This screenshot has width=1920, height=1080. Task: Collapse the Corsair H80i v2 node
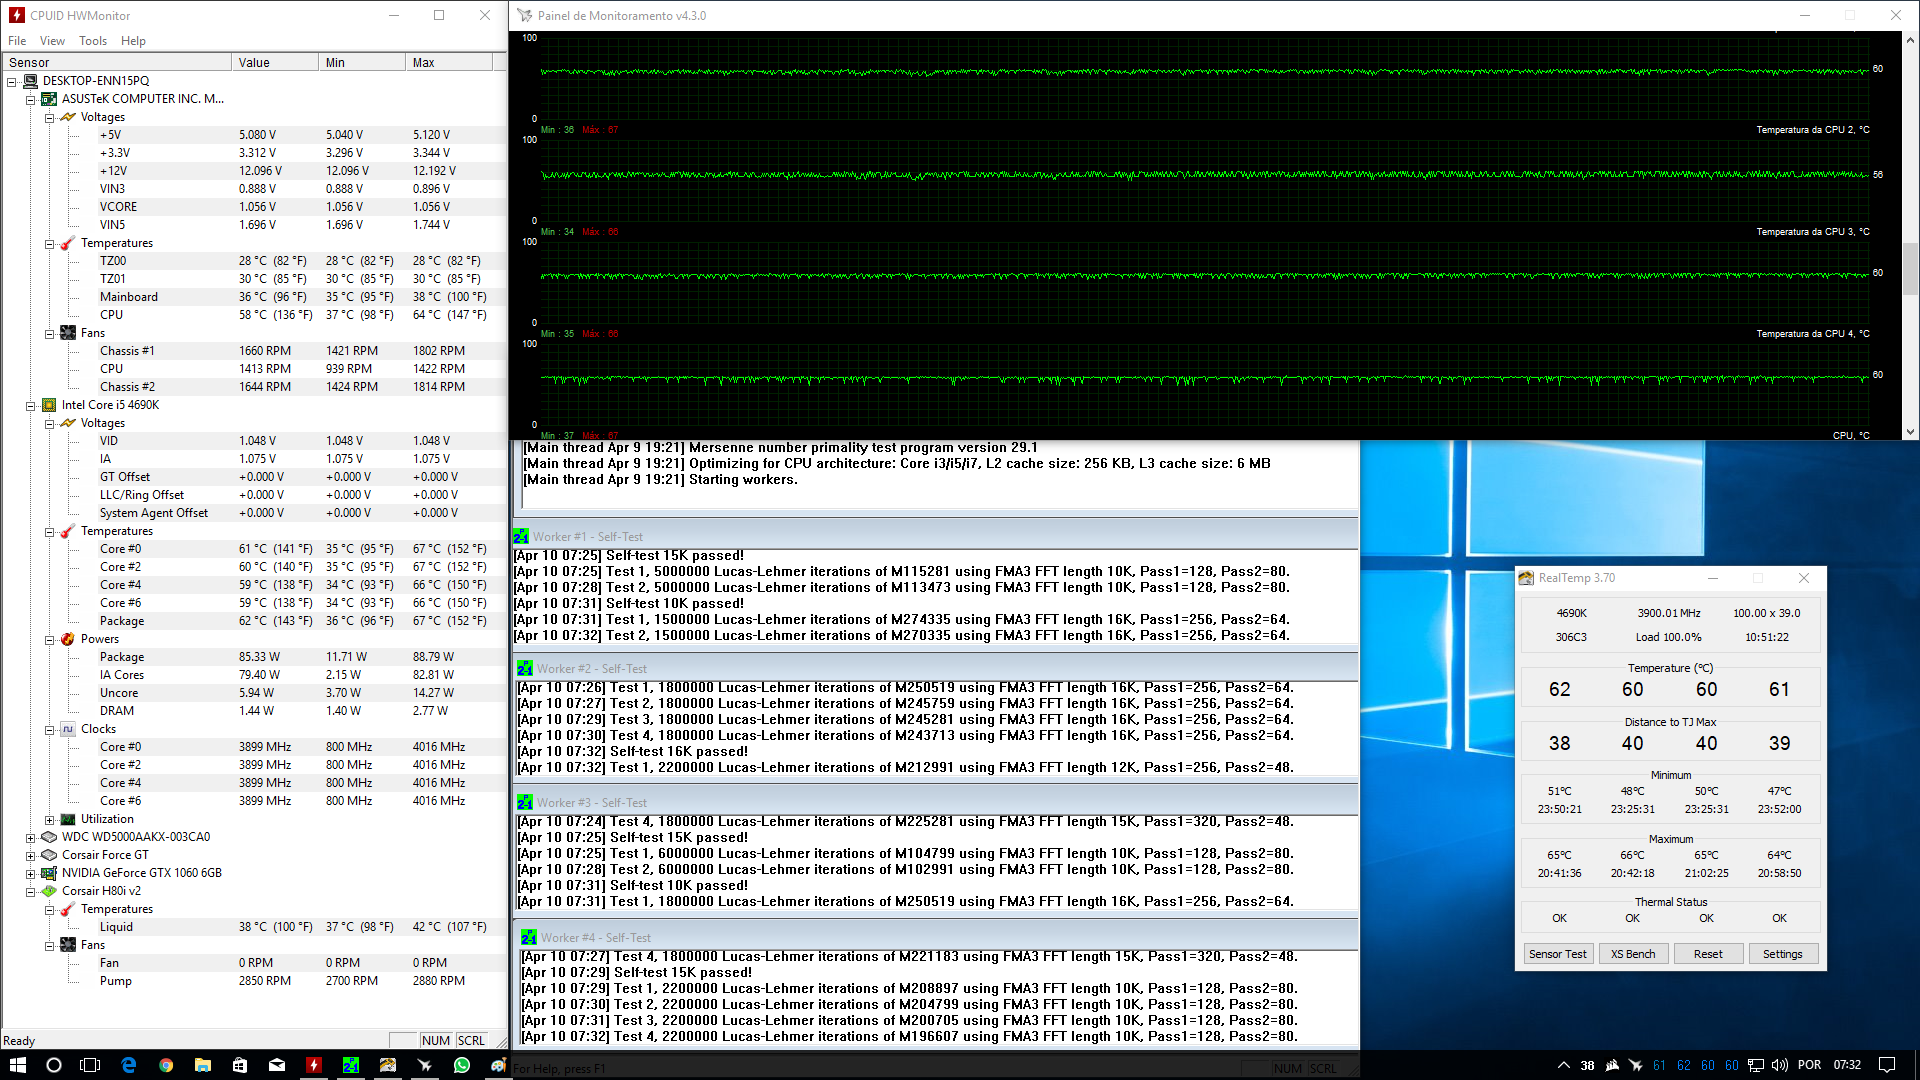tap(30, 891)
